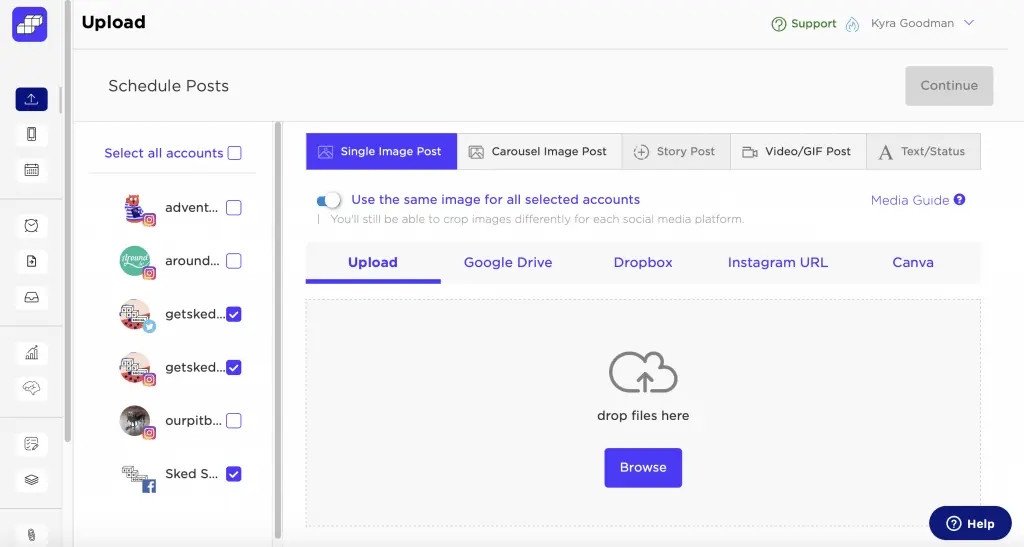This screenshot has height=547, width=1024.
Task: Switch to the Google Drive tab
Action: 507,263
